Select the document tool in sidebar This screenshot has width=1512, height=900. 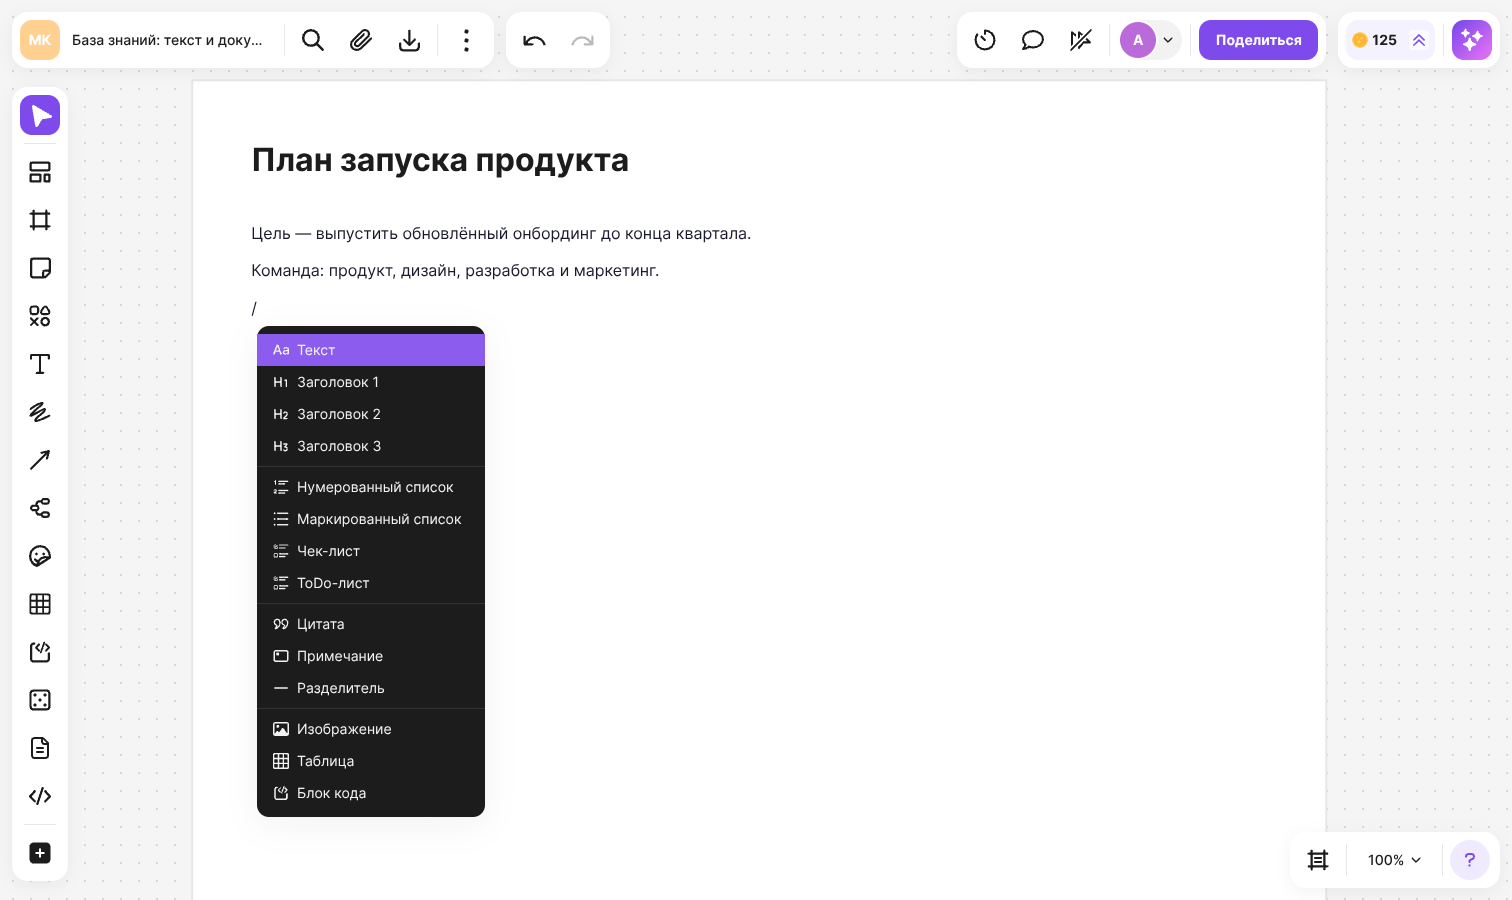click(40, 748)
